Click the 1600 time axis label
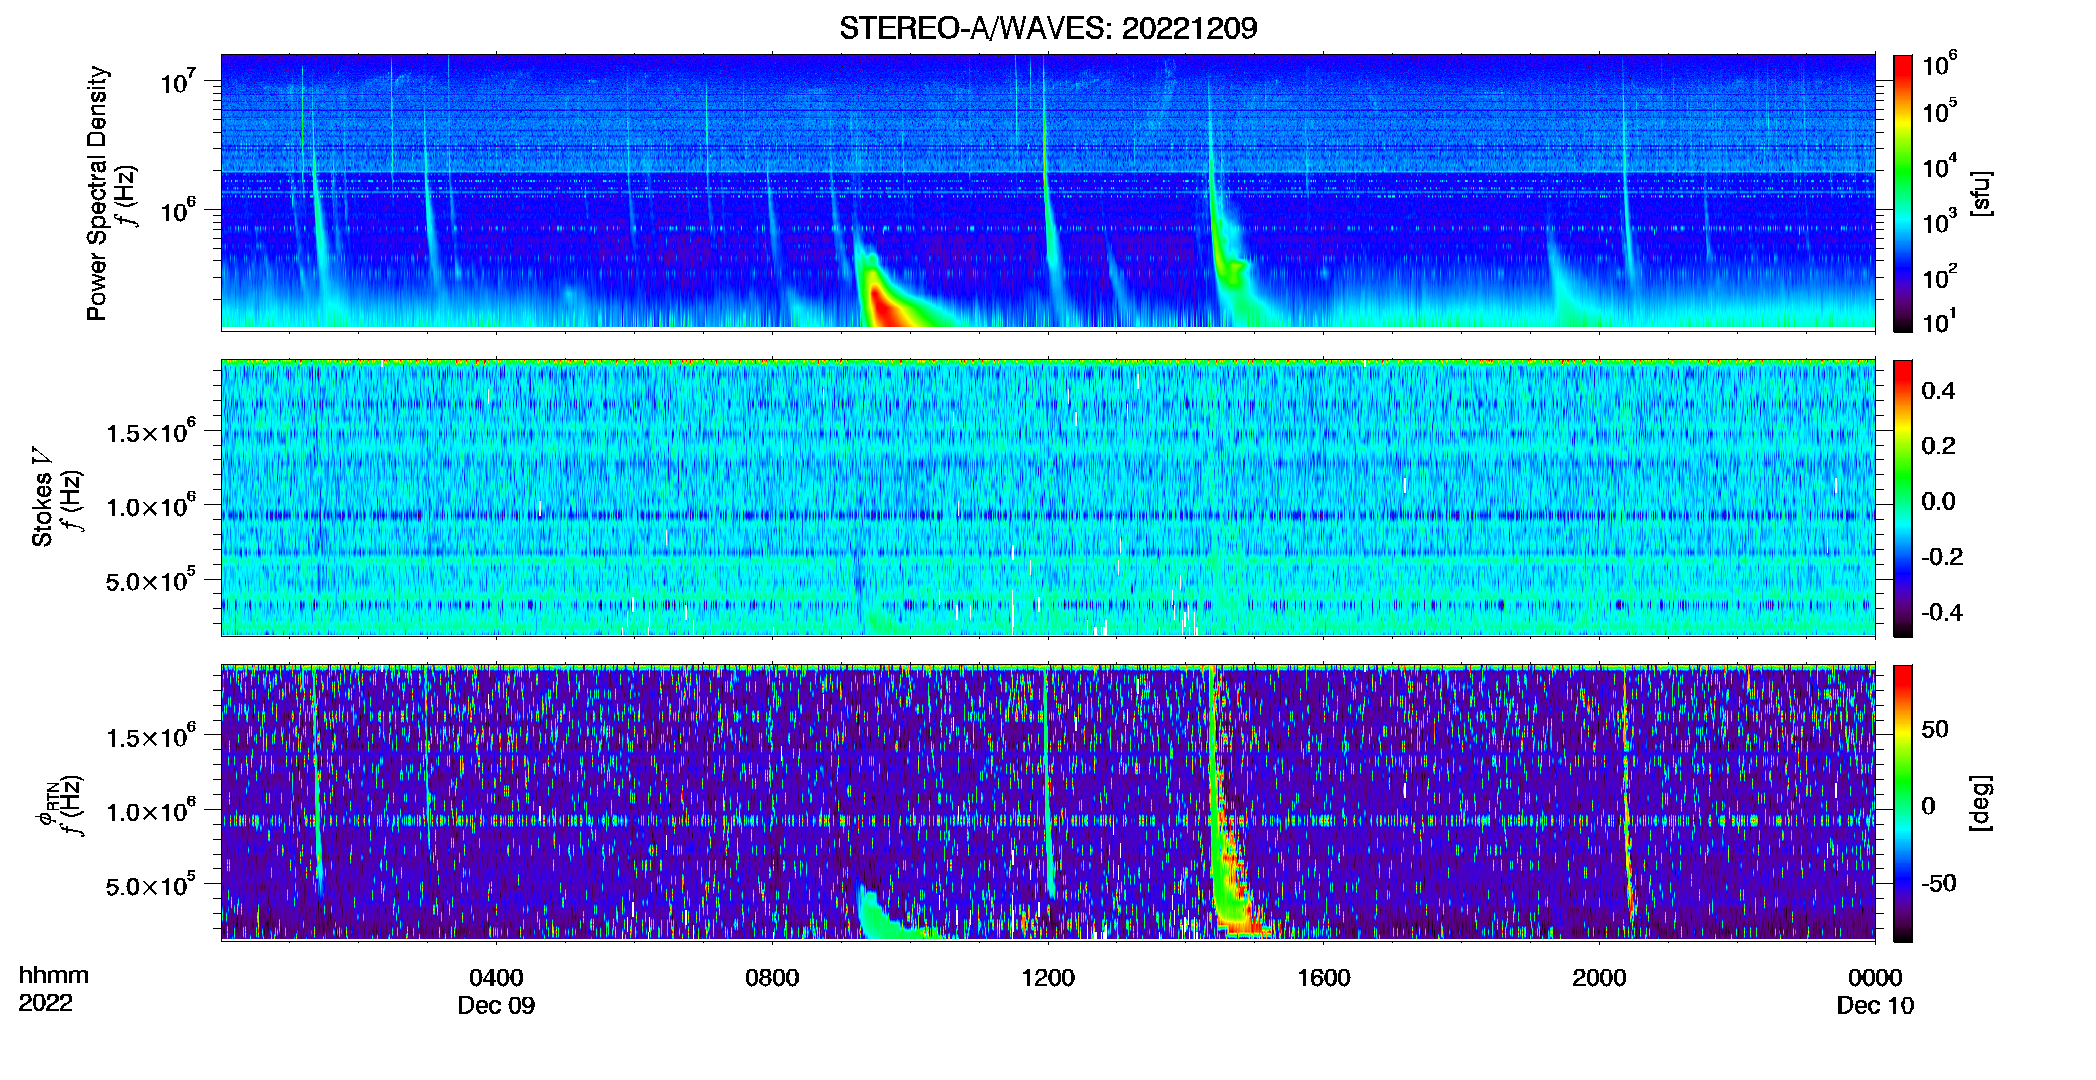The image size is (2096, 1080). pyautogui.click(x=1324, y=978)
